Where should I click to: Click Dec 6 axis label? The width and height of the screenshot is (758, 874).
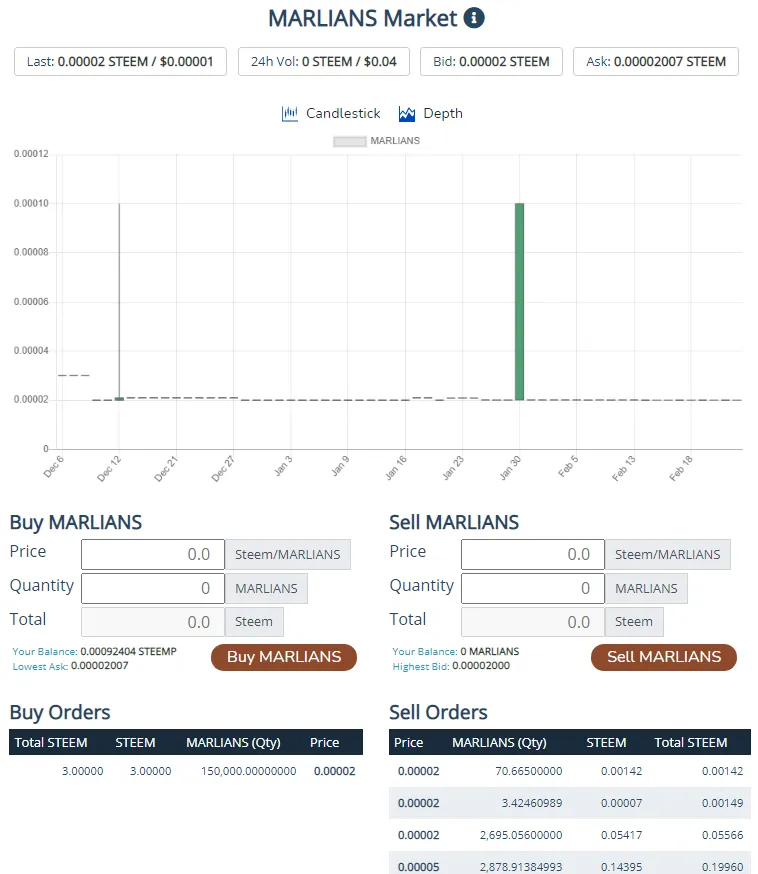(54, 467)
